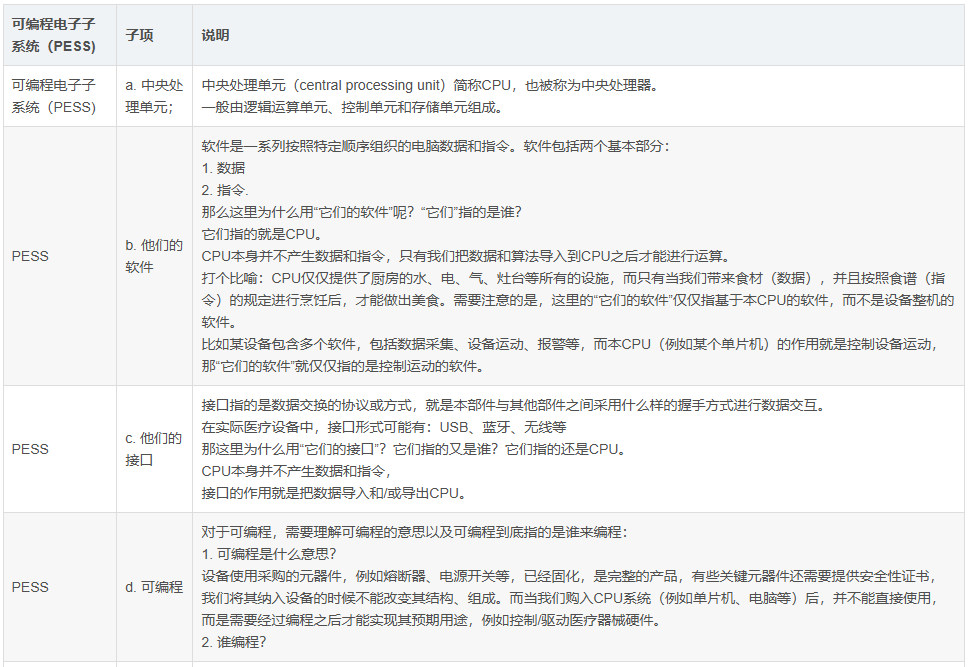The height and width of the screenshot is (667, 972).
Task: Click the text "central processing unit" in the description
Action: coord(363,86)
